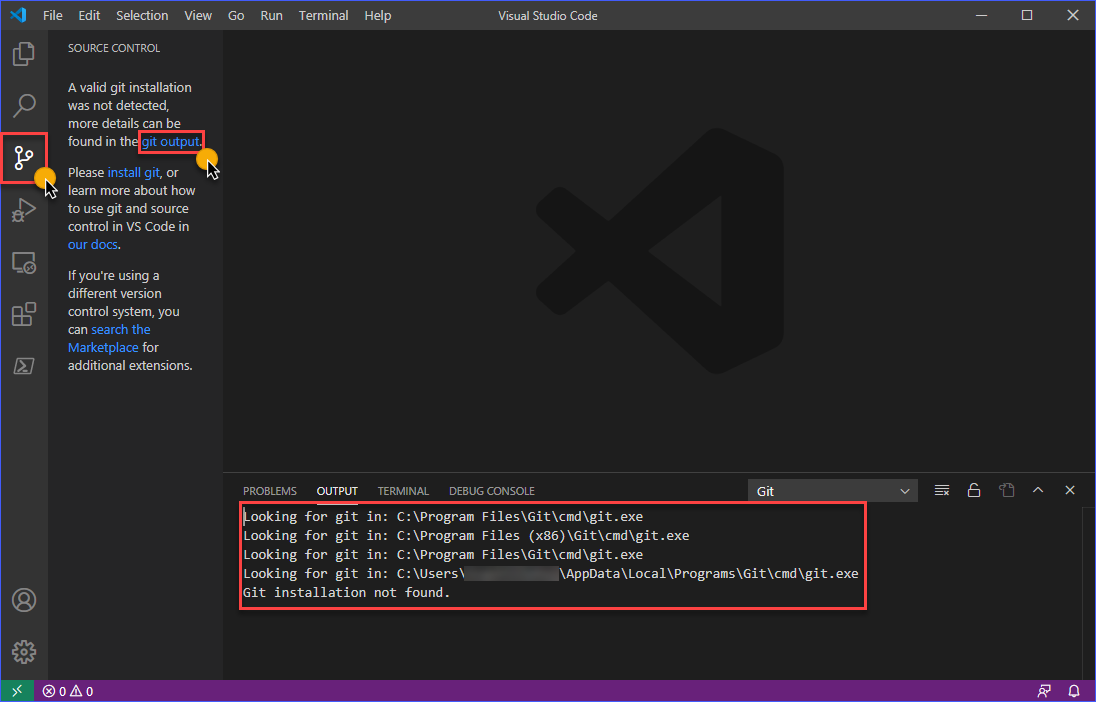Open the Run and Debug view
This screenshot has height=702, width=1096.
[x=24, y=210]
